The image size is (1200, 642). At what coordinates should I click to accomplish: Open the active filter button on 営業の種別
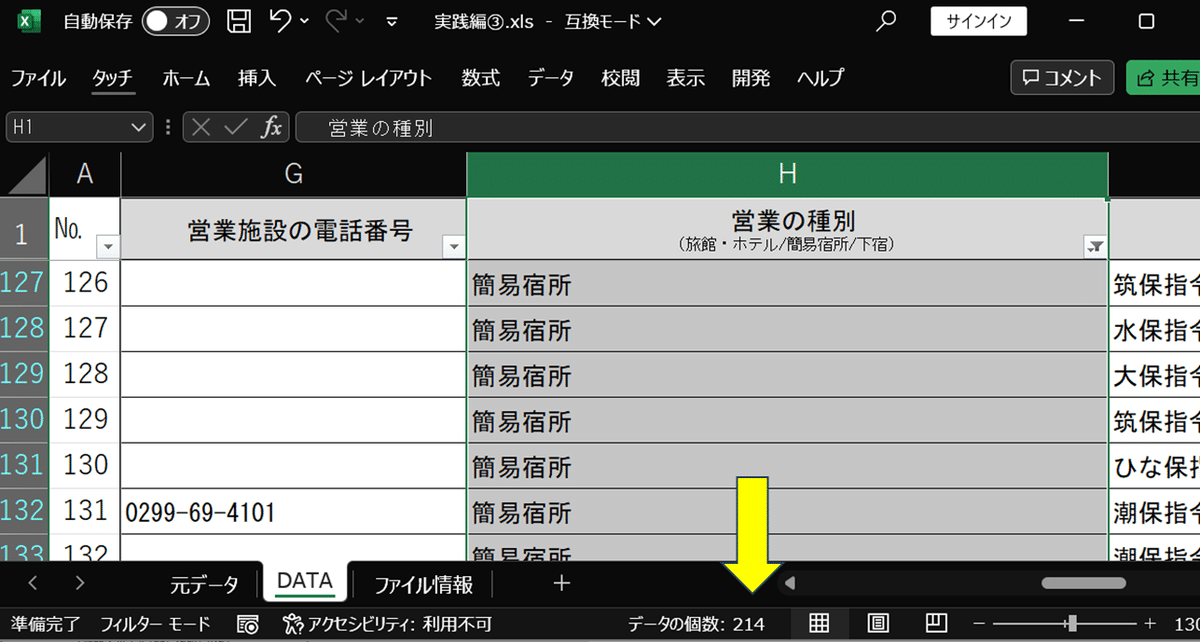point(1095,247)
